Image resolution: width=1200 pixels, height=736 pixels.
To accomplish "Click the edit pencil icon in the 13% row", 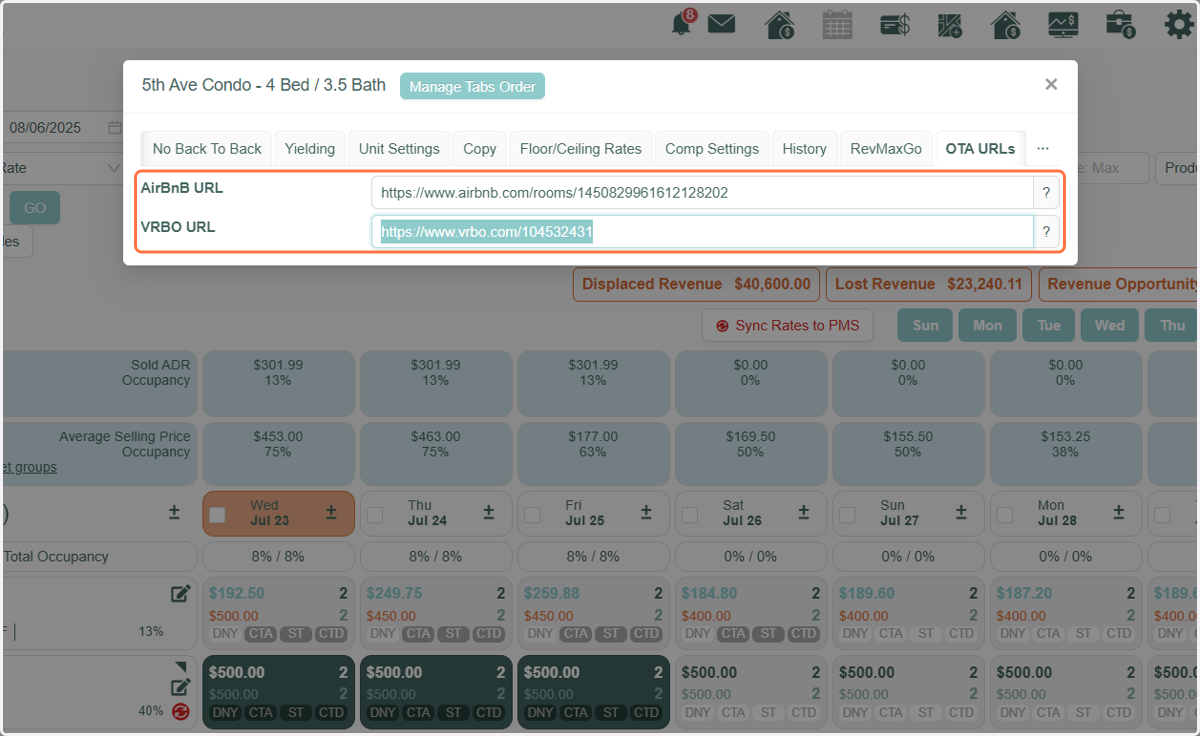I will pyautogui.click(x=180, y=594).
